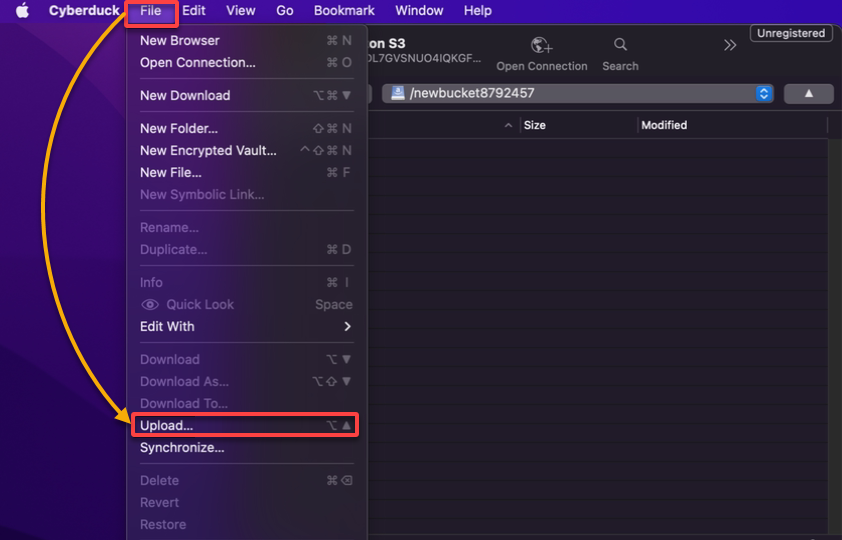Go to parent folder with up arrow button
Image resolution: width=842 pixels, height=540 pixels.
[x=809, y=93]
